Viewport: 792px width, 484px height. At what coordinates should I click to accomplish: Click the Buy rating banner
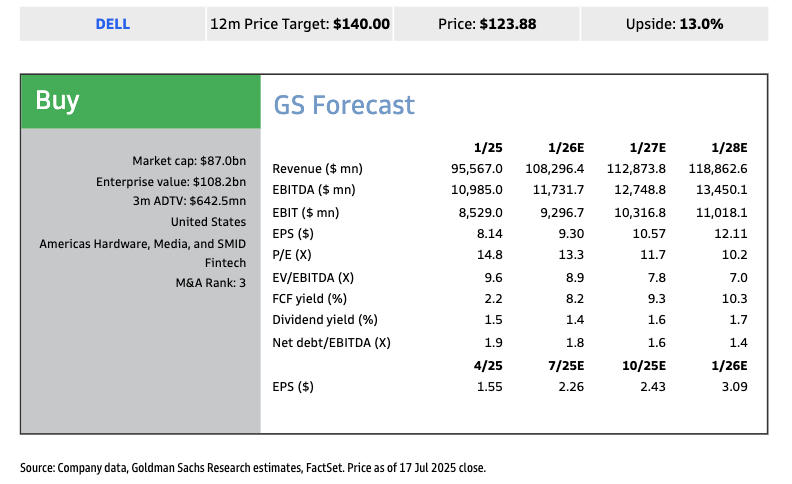click(140, 101)
